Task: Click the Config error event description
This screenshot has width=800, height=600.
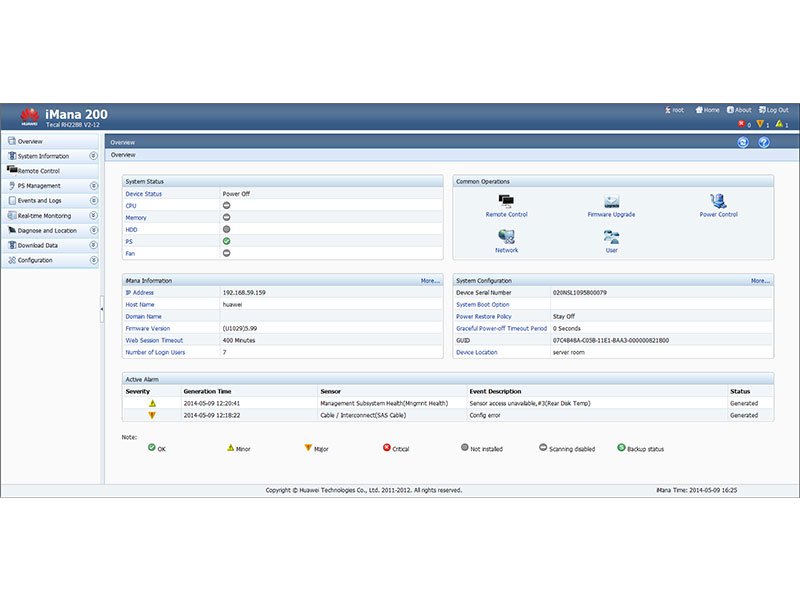Action: (x=485, y=415)
